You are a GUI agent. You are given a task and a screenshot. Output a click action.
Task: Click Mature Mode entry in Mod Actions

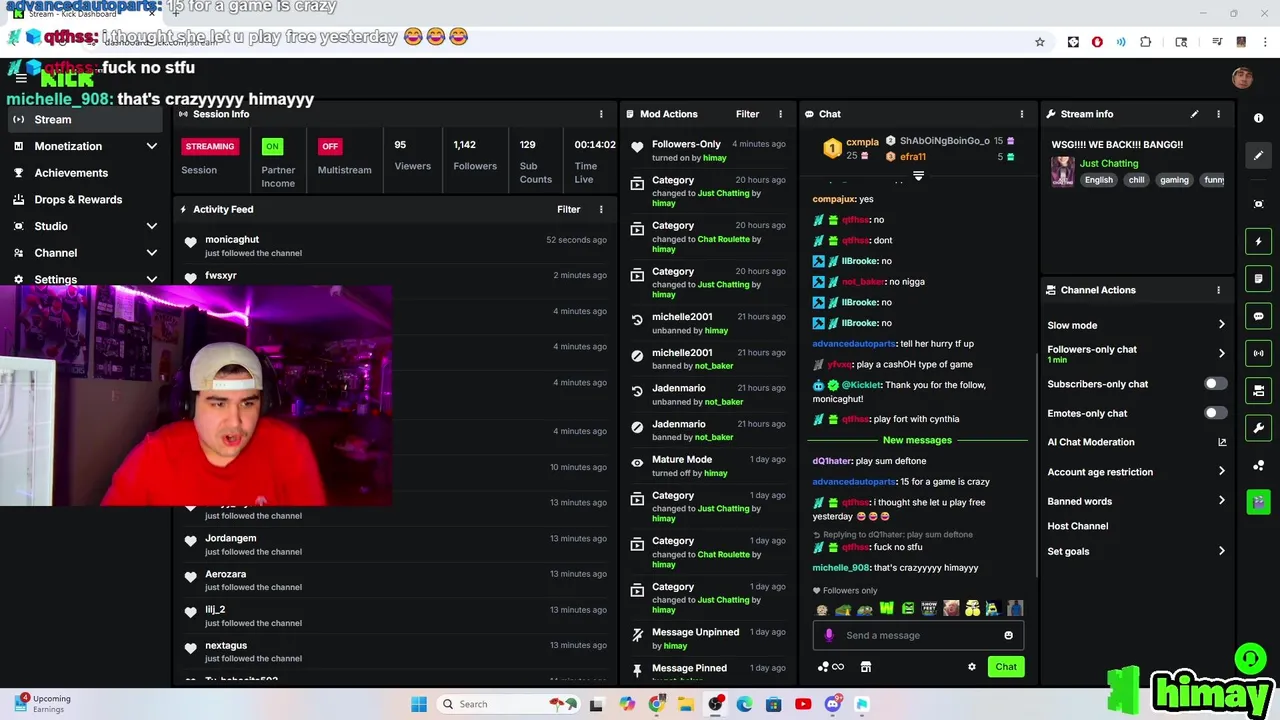pos(708,466)
